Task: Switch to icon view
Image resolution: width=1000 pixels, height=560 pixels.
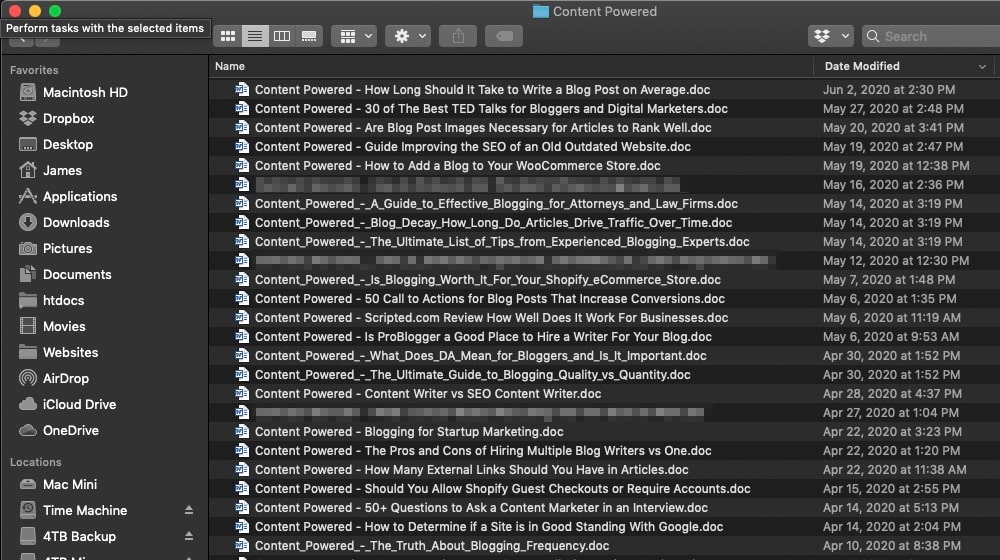Action: pos(228,36)
